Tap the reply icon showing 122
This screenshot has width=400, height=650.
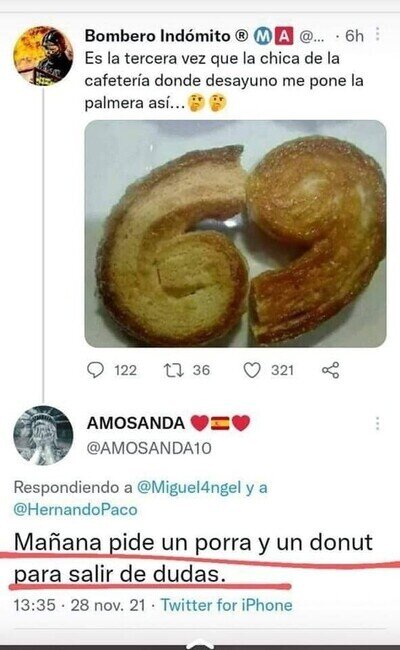click(95, 370)
